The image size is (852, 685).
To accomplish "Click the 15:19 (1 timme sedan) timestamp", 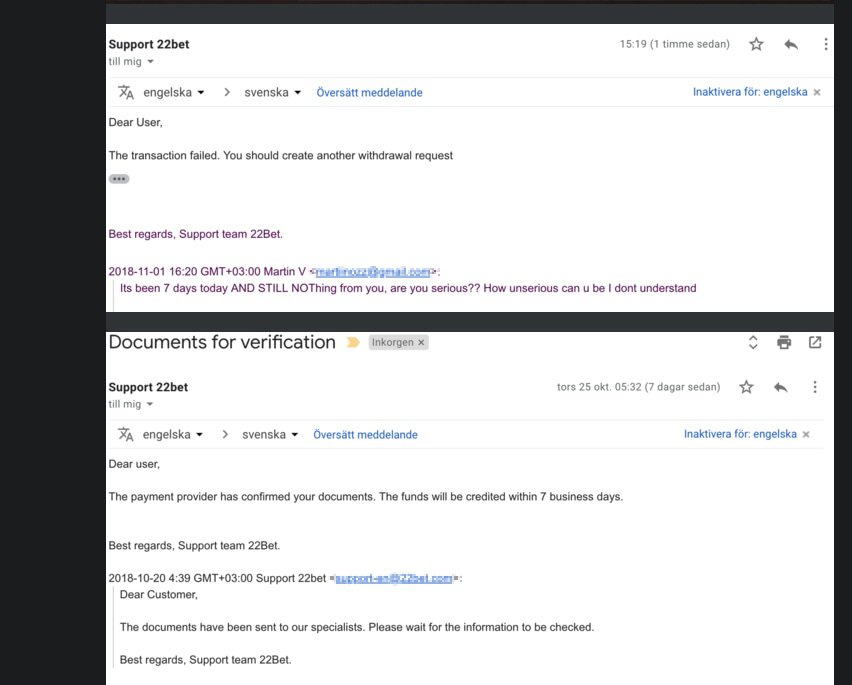I will coord(674,44).
